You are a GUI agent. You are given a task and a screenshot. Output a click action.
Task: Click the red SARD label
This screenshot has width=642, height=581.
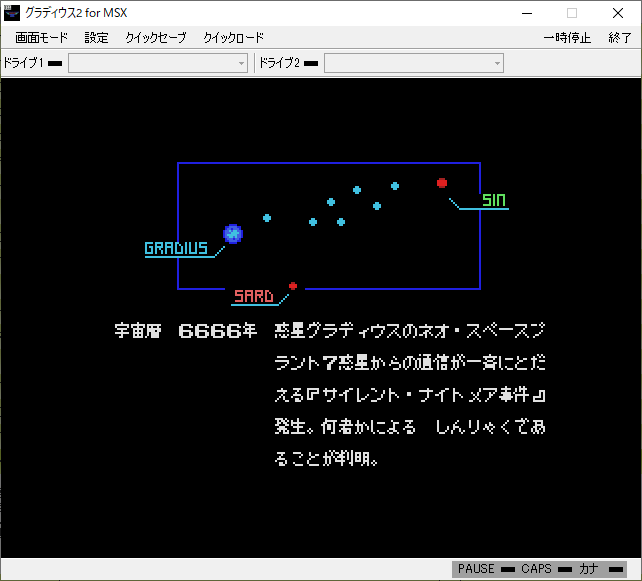253,296
